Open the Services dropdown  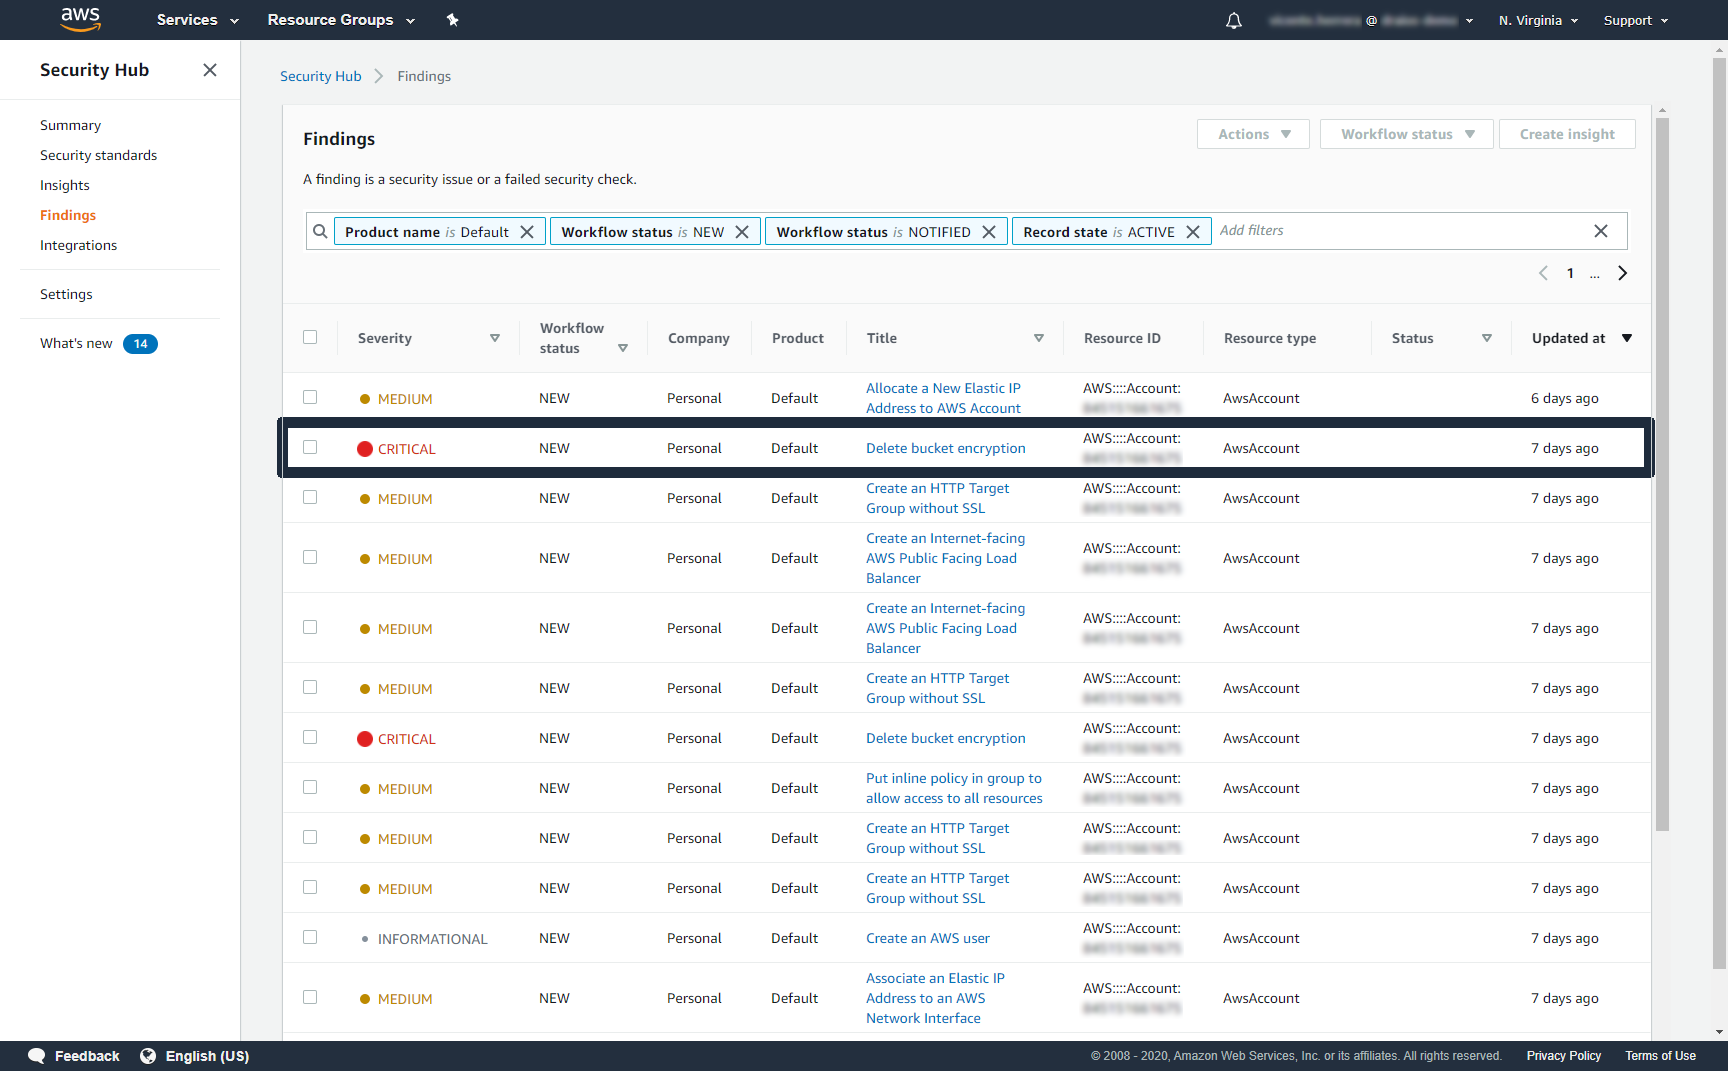(x=197, y=20)
